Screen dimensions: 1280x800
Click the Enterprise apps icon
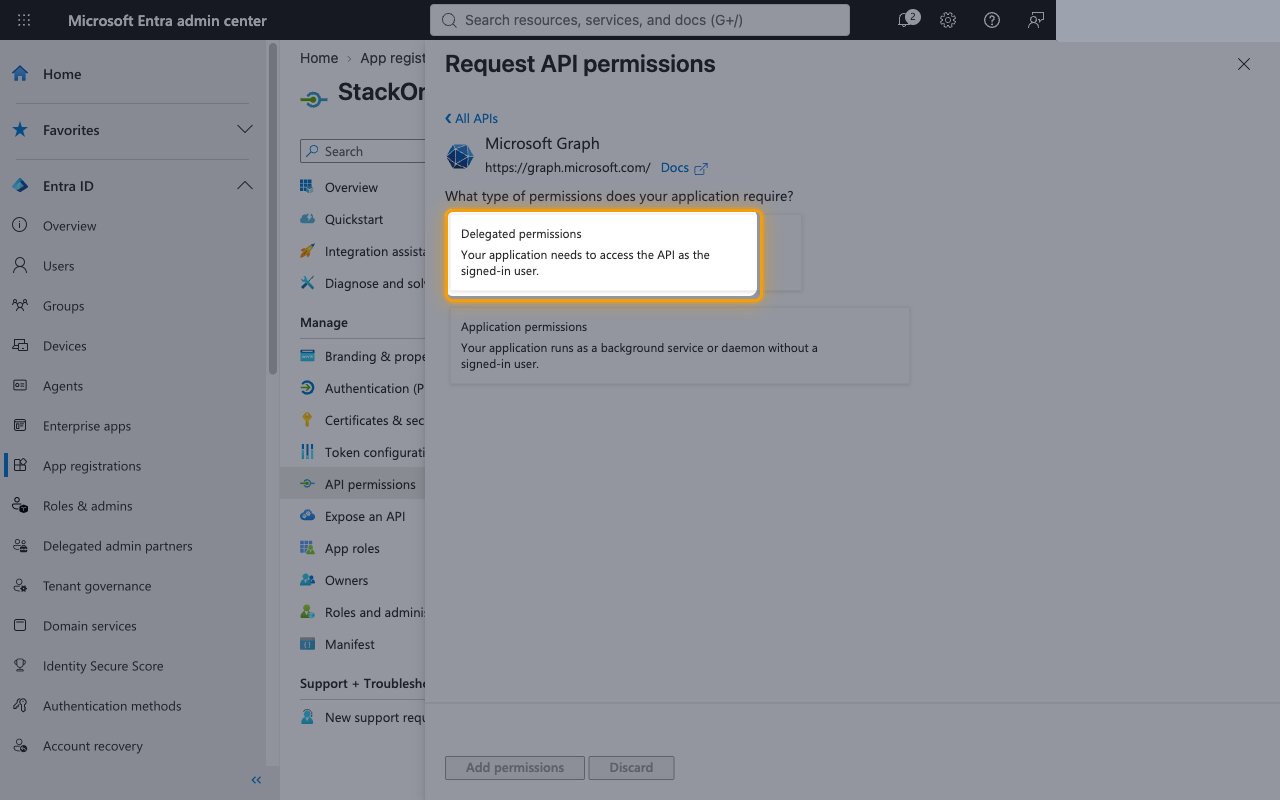[x=20, y=426]
